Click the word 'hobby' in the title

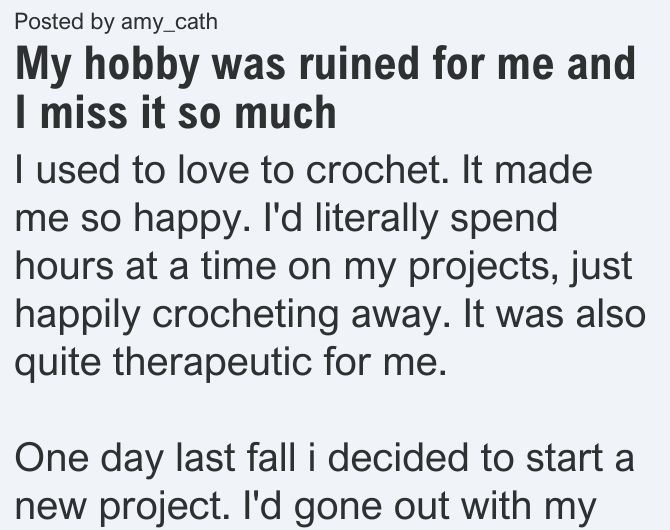(141, 65)
